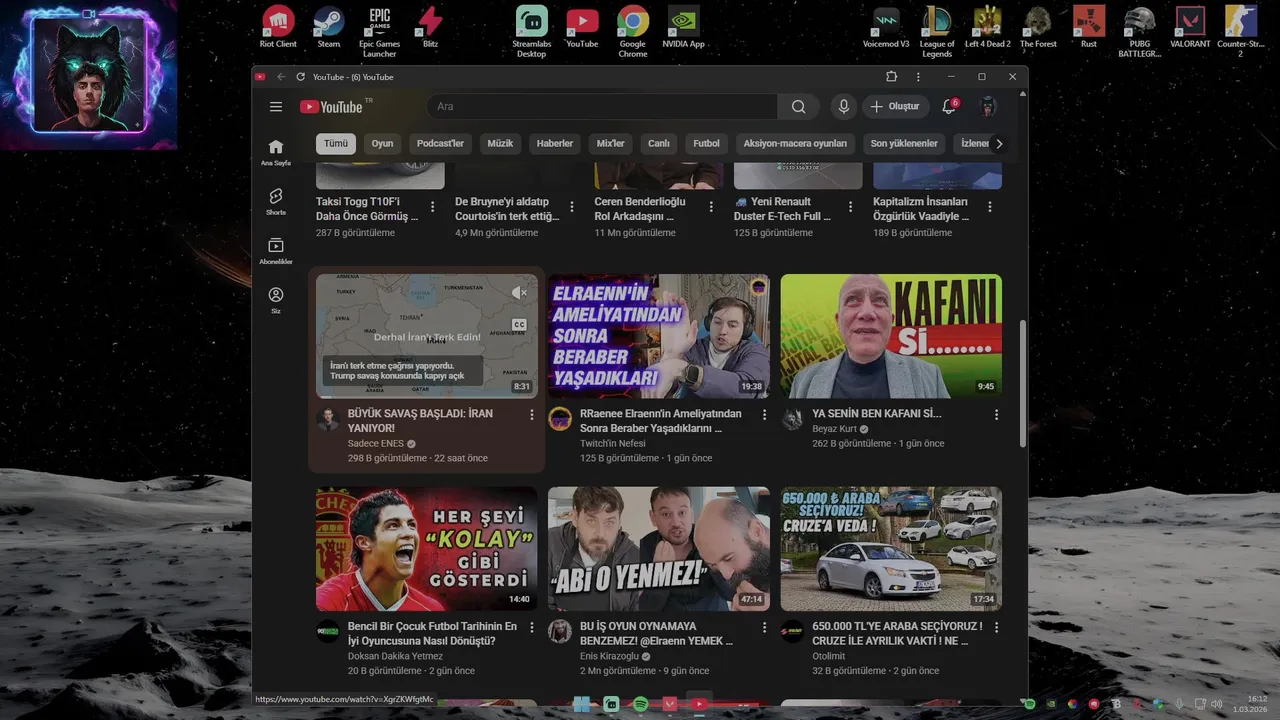
Task: Go back with the window back arrow
Action: coord(281,77)
